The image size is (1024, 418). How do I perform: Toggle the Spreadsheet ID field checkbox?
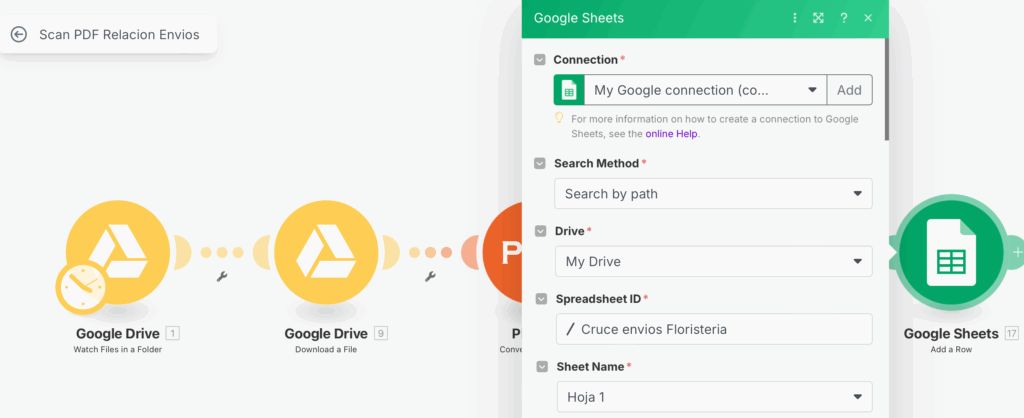541,299
